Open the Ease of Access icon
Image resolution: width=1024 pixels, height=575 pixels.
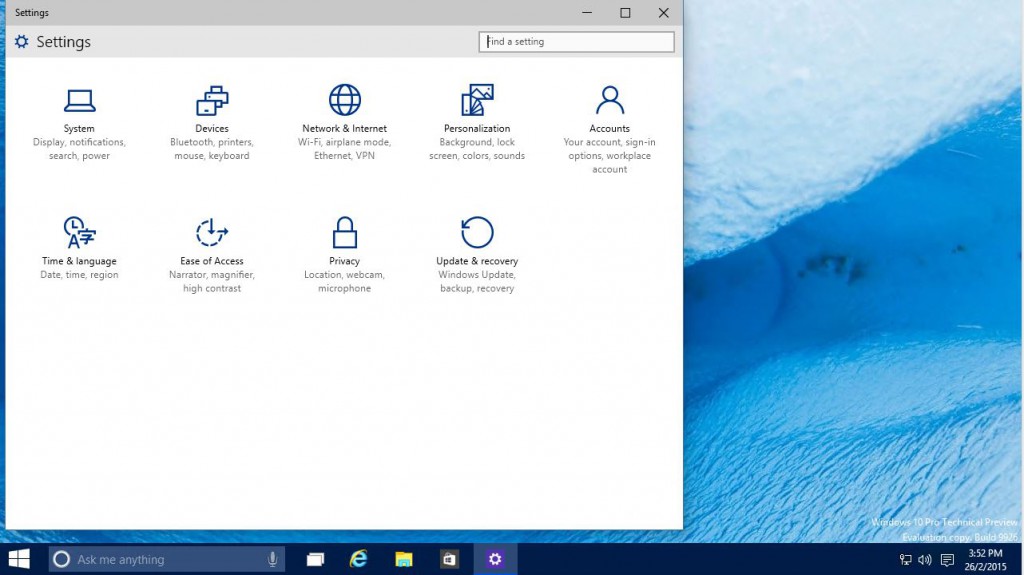[x=212, y=233]
